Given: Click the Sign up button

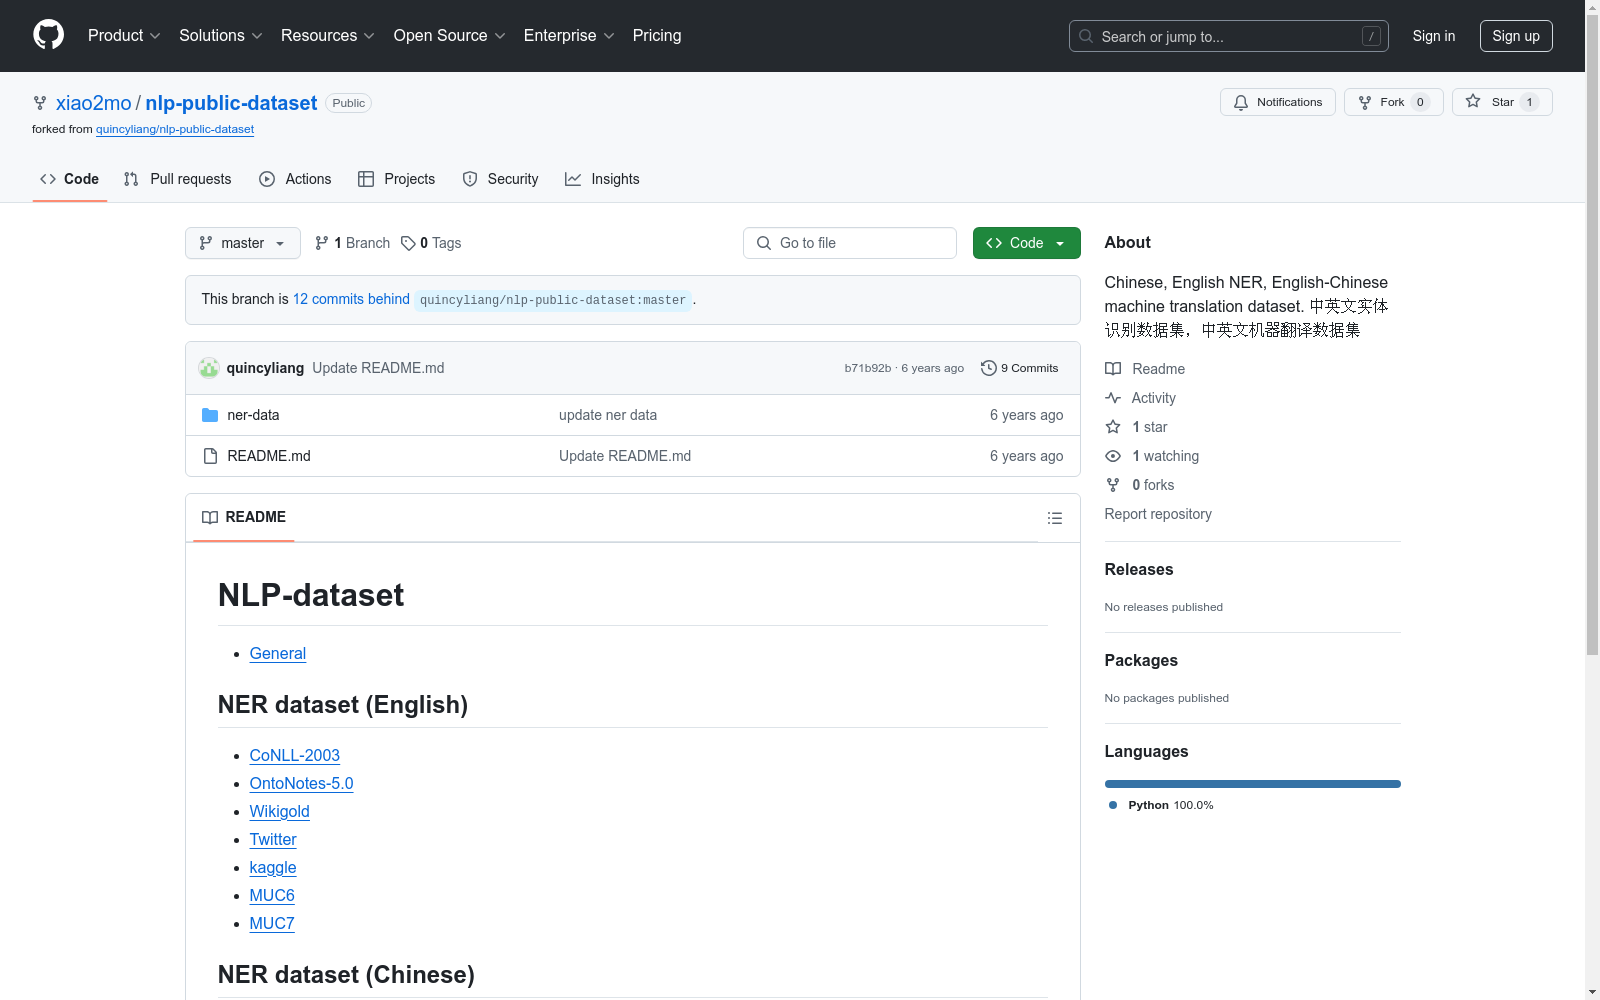Looking at the screenshot, I should coord(1516,36).
